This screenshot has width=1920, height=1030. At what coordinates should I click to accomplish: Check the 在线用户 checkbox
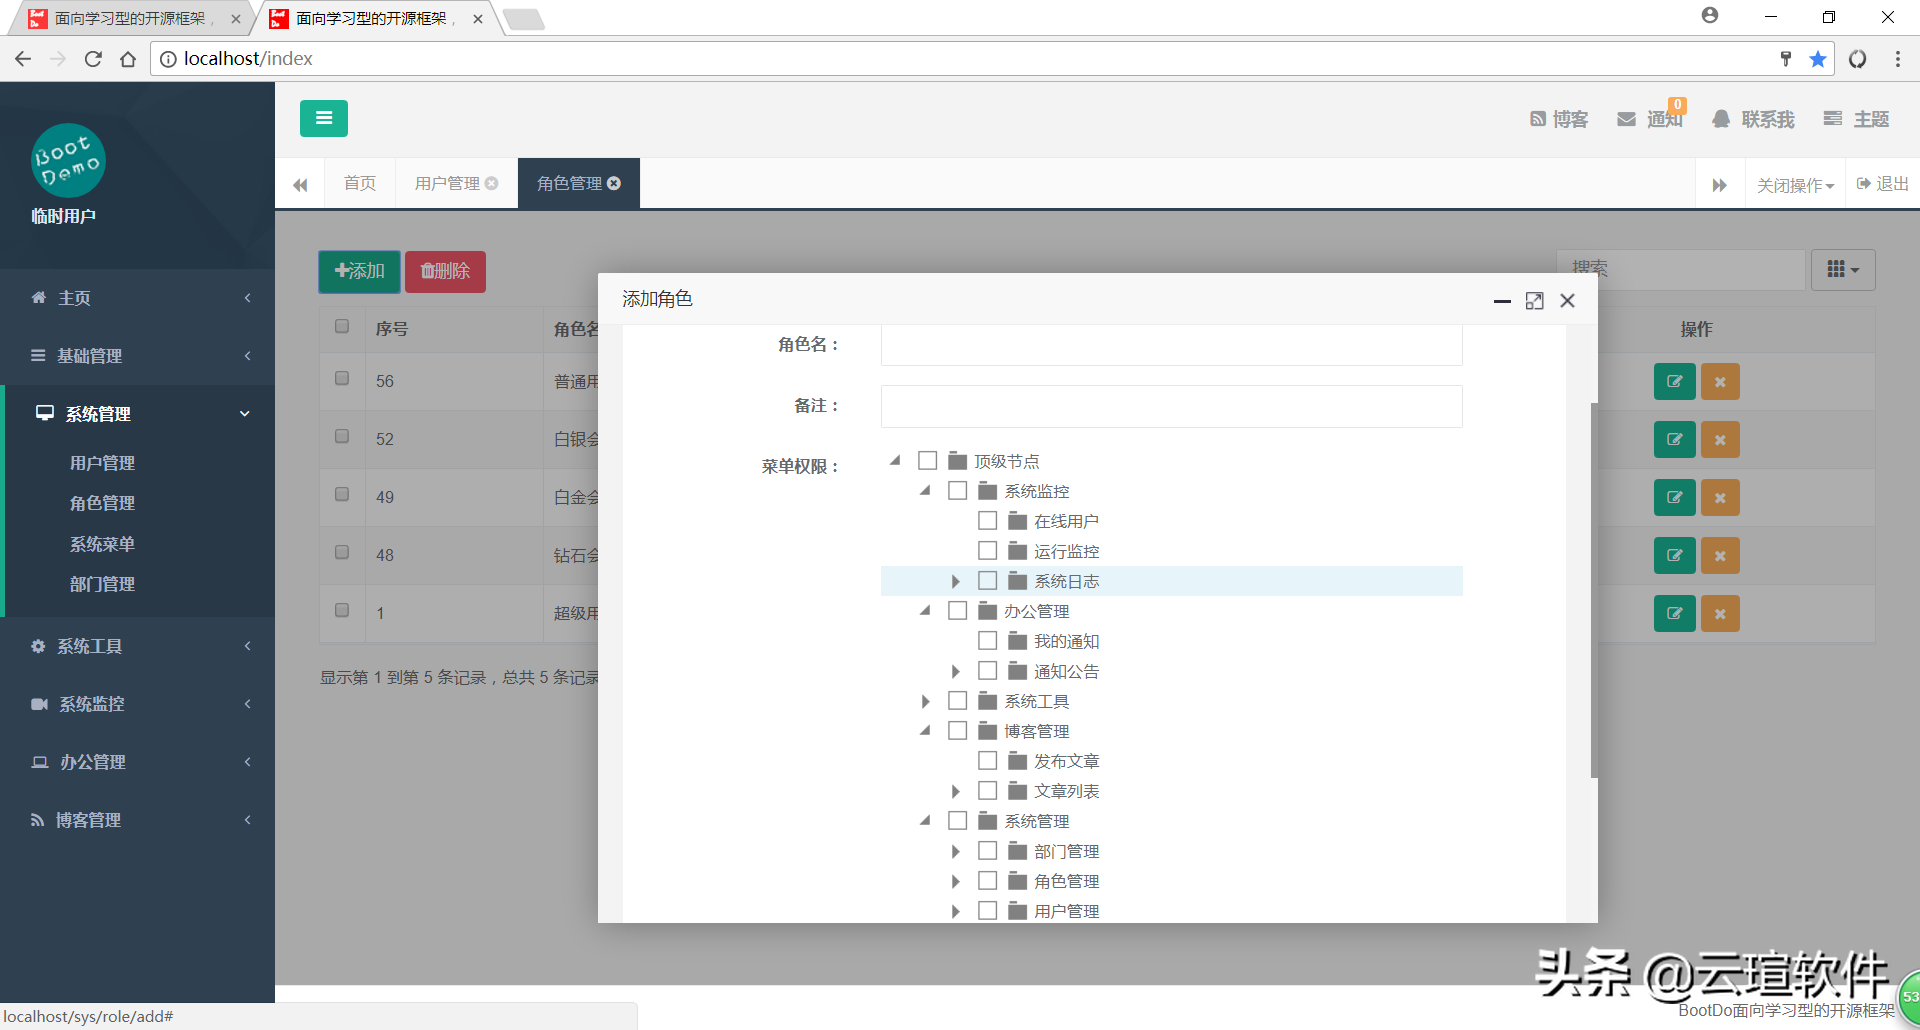point(987,521)
